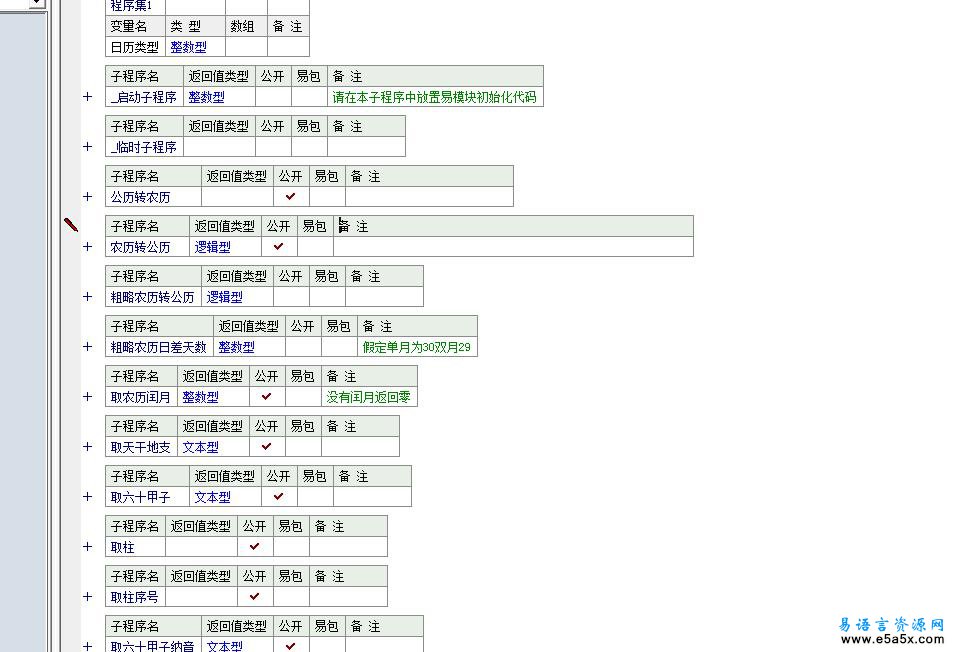
Task: Click the 类 型 column header
Action: 195,26
